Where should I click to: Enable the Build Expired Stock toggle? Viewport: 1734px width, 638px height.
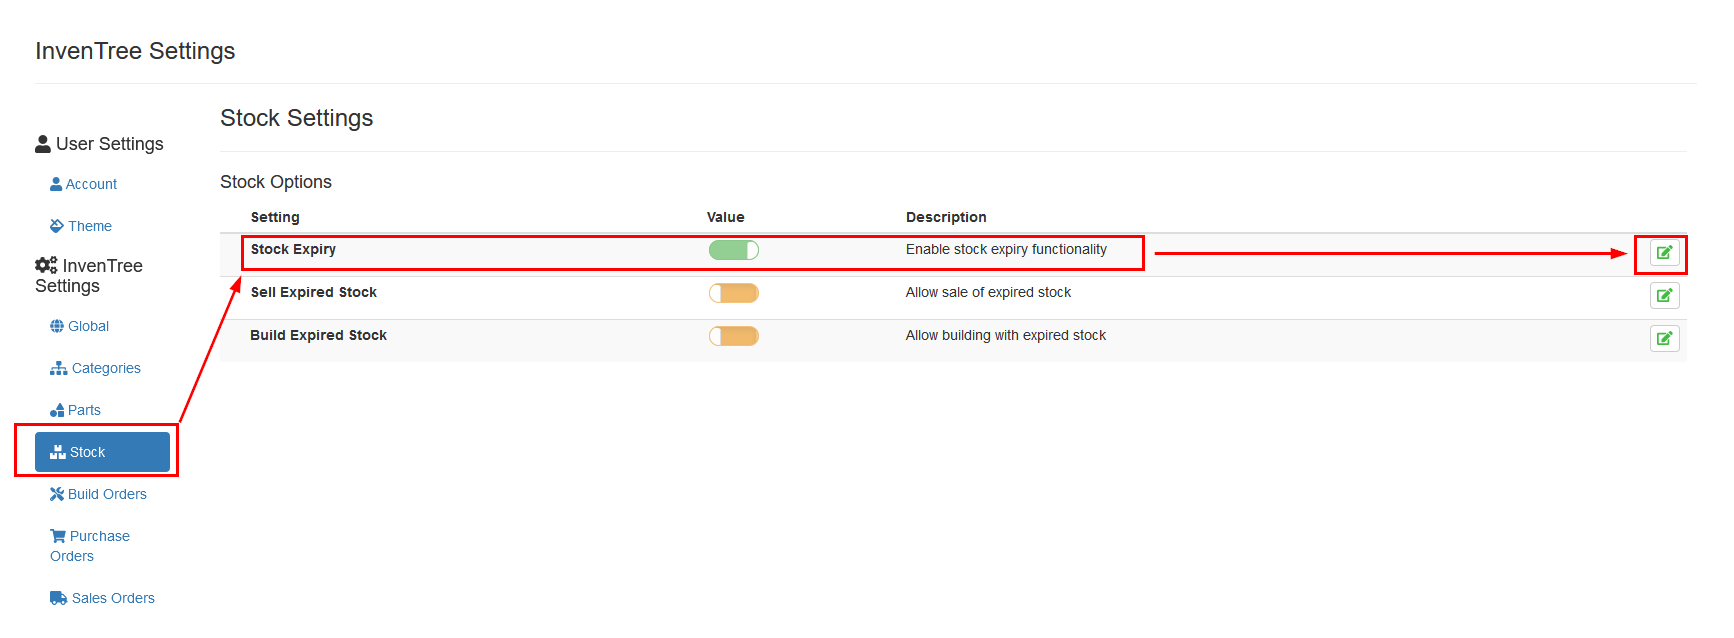click(x=733, y=336)
